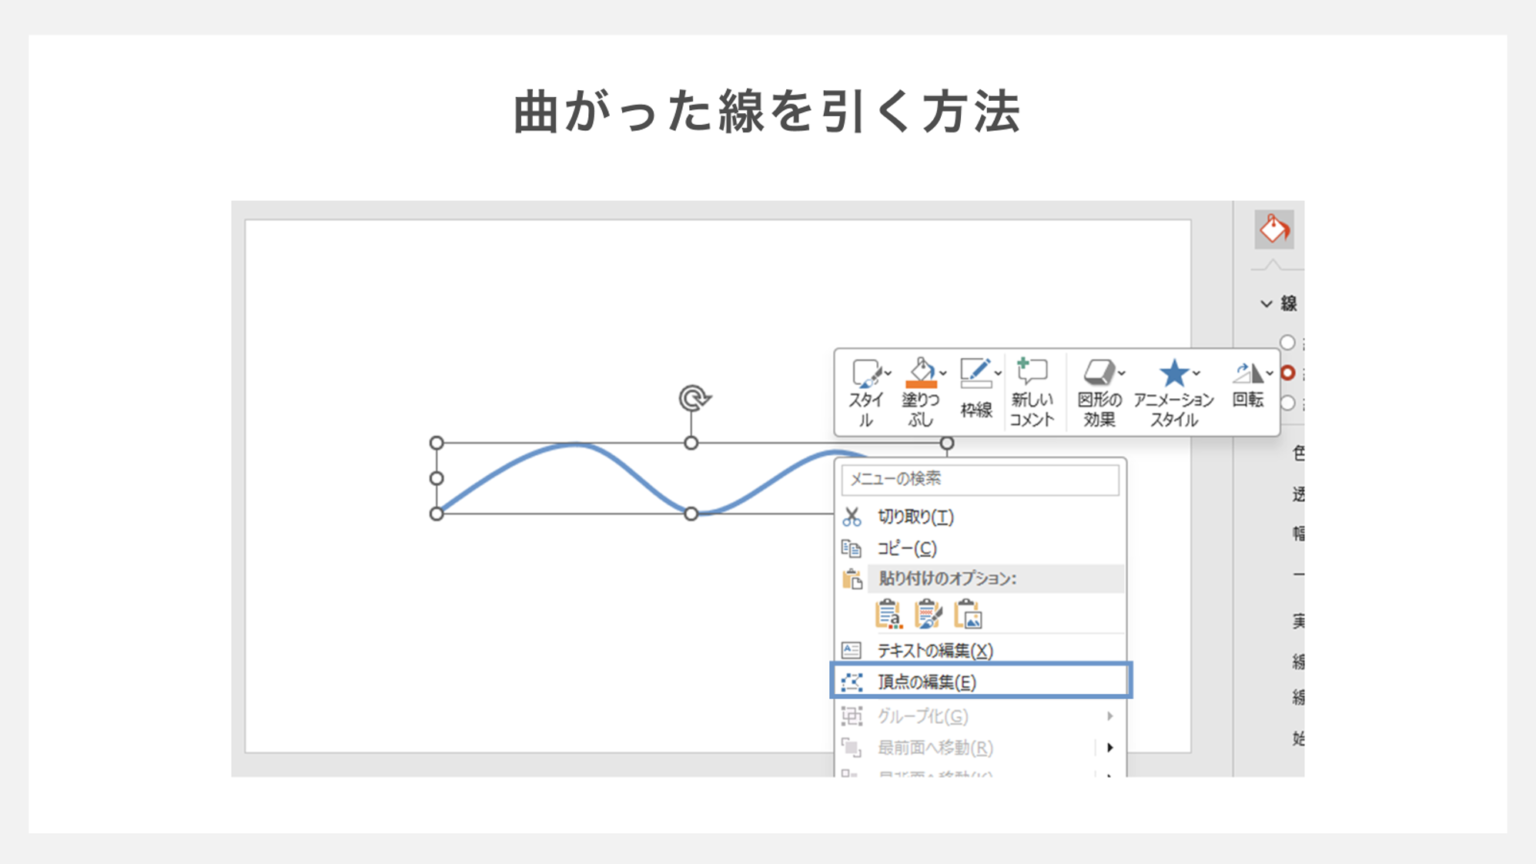
Task: Select the red highlighted line radio button
Action: tap(1288, 373)
